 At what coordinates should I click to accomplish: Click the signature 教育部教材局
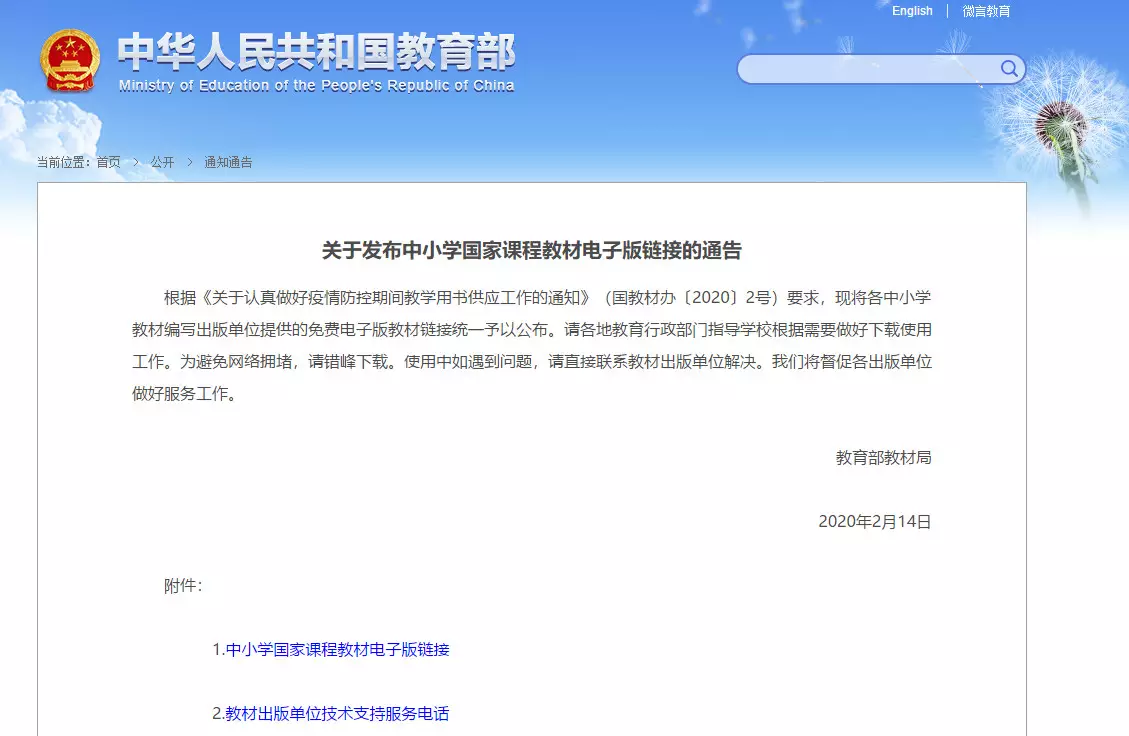tap(883, 458)
